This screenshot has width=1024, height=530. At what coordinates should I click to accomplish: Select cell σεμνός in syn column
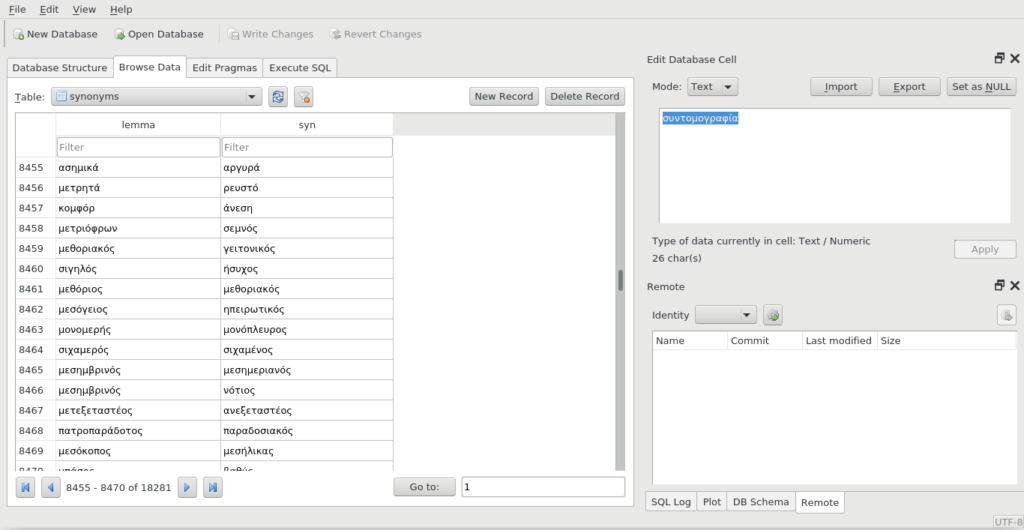pos(307,228)
